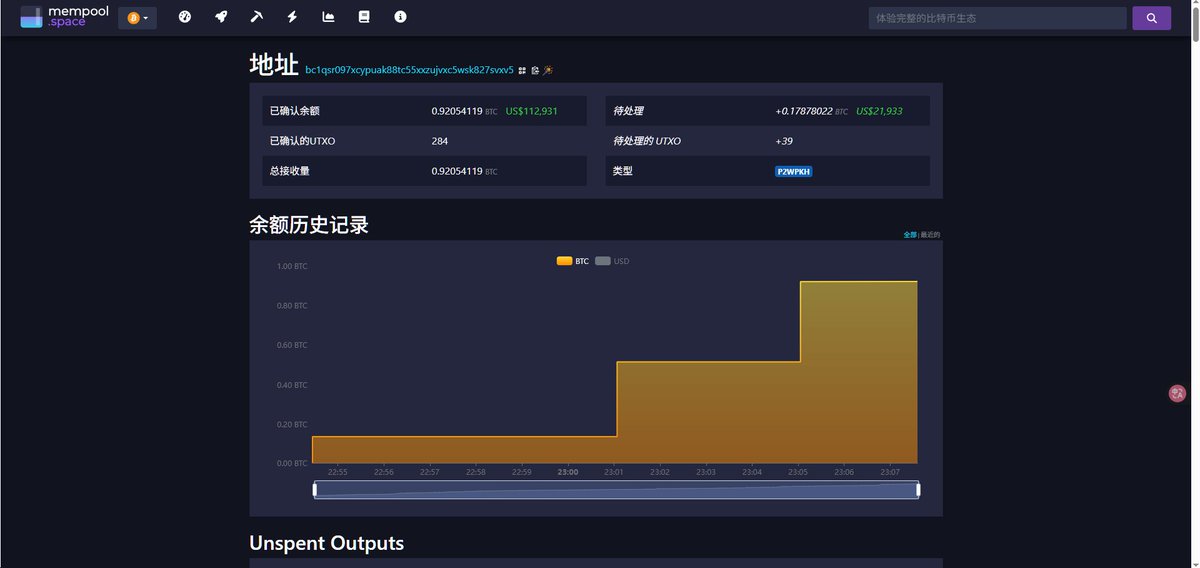Toggle the BTC series in chart legend

(573, 261)
